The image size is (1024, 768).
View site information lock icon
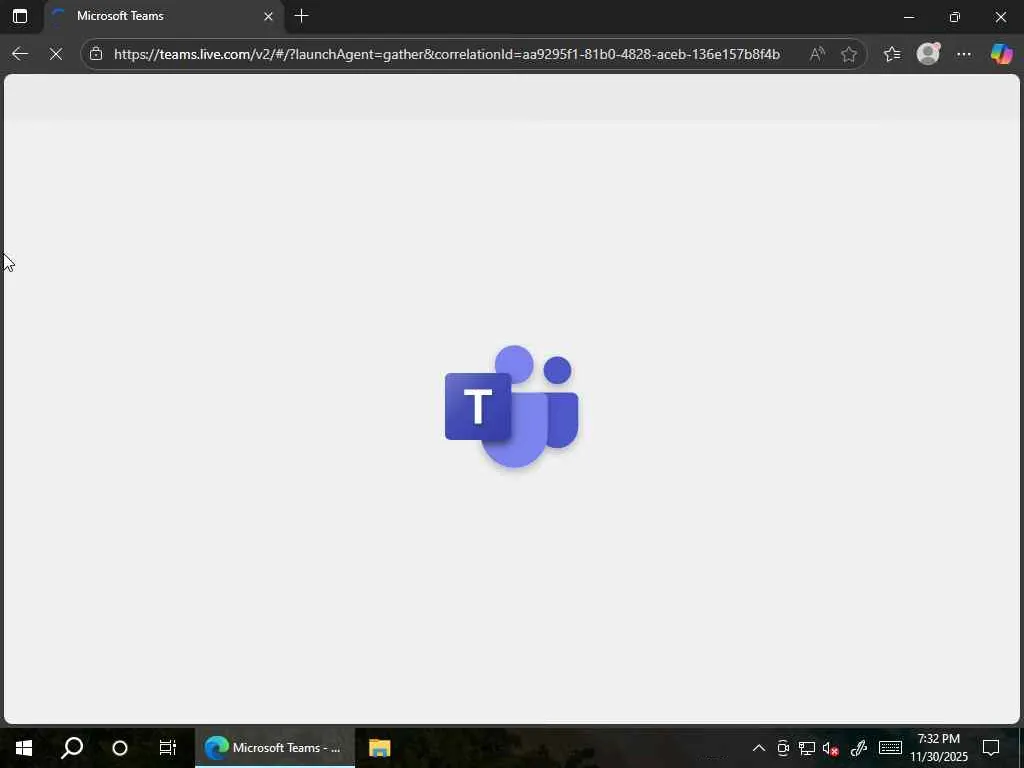click(96, 54)
